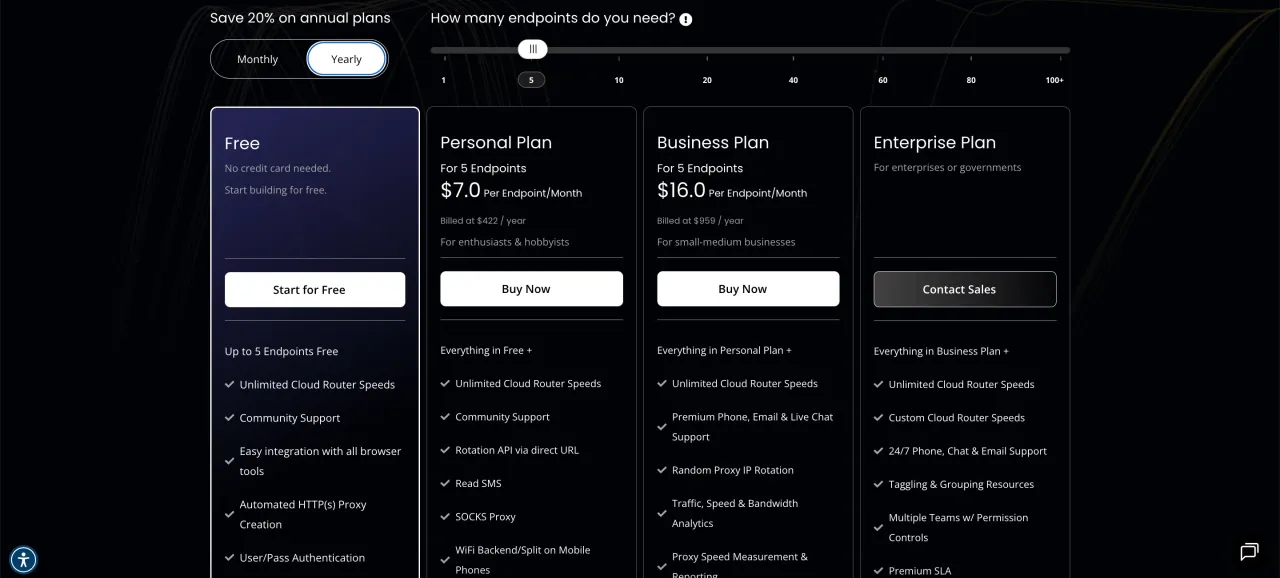
Task: Click checkmark beside Premium SLA
Action: click(878, 571)
